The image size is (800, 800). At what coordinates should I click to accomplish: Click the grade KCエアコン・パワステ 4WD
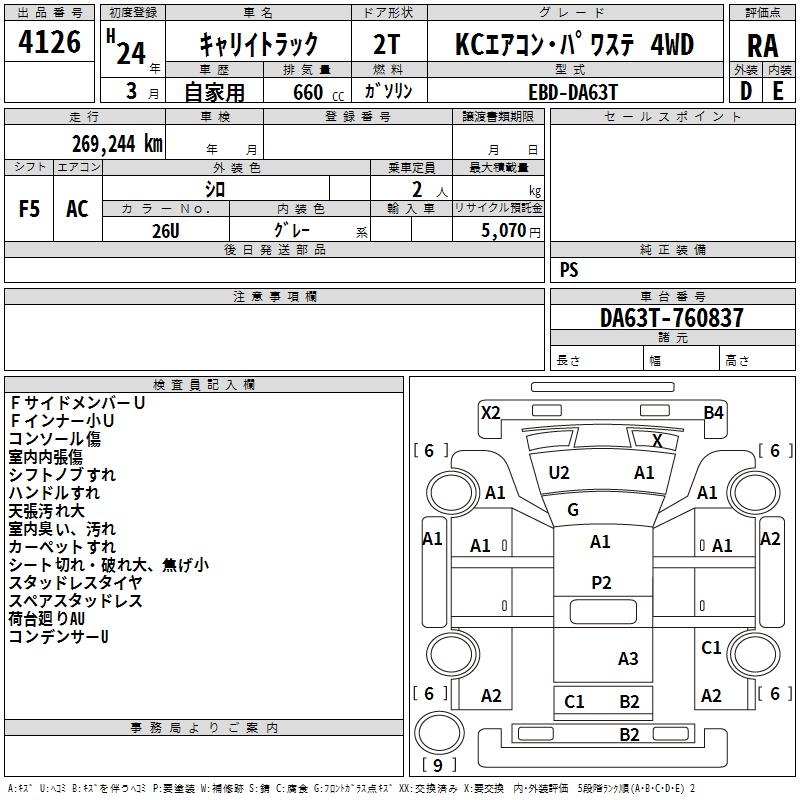pos(573,44)
